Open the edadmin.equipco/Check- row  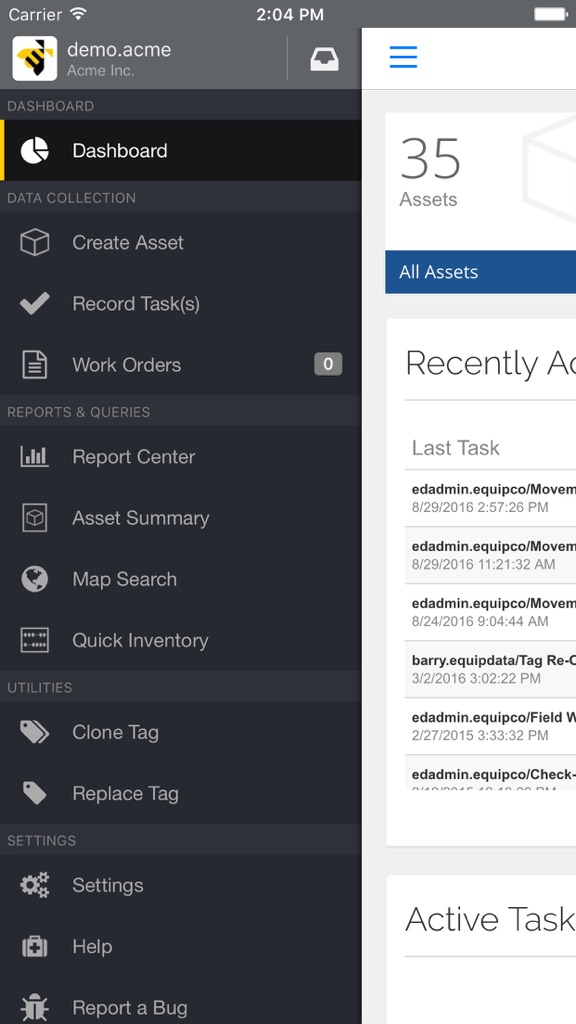point(490,773)
